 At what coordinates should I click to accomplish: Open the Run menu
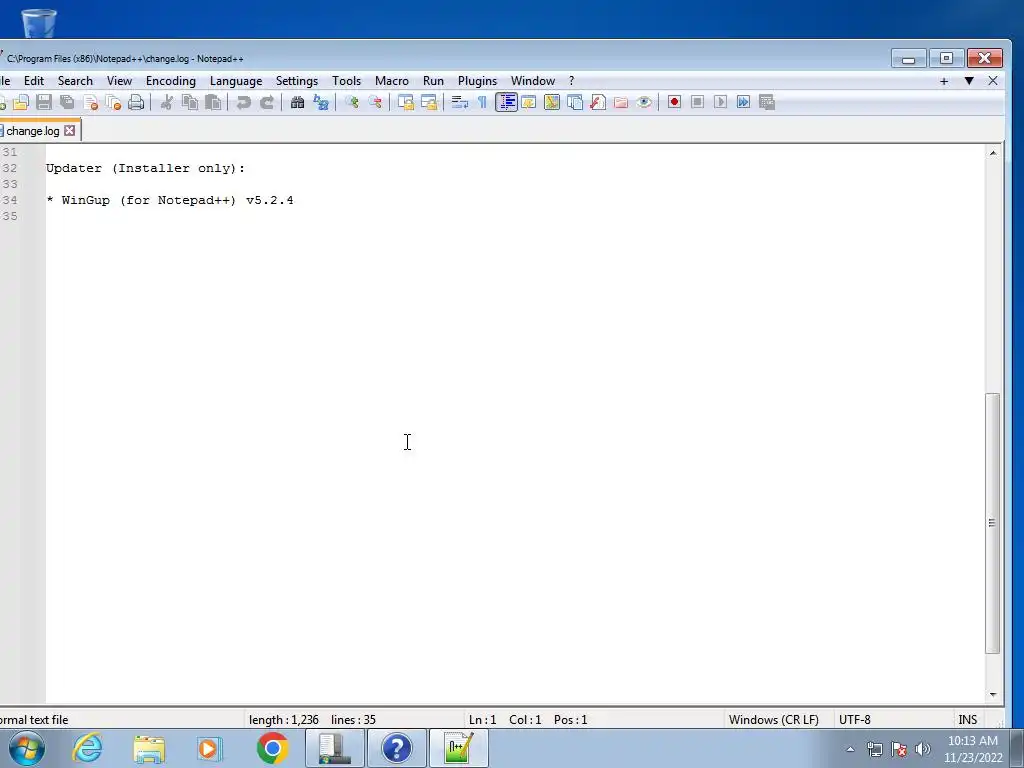coord(434,81)
